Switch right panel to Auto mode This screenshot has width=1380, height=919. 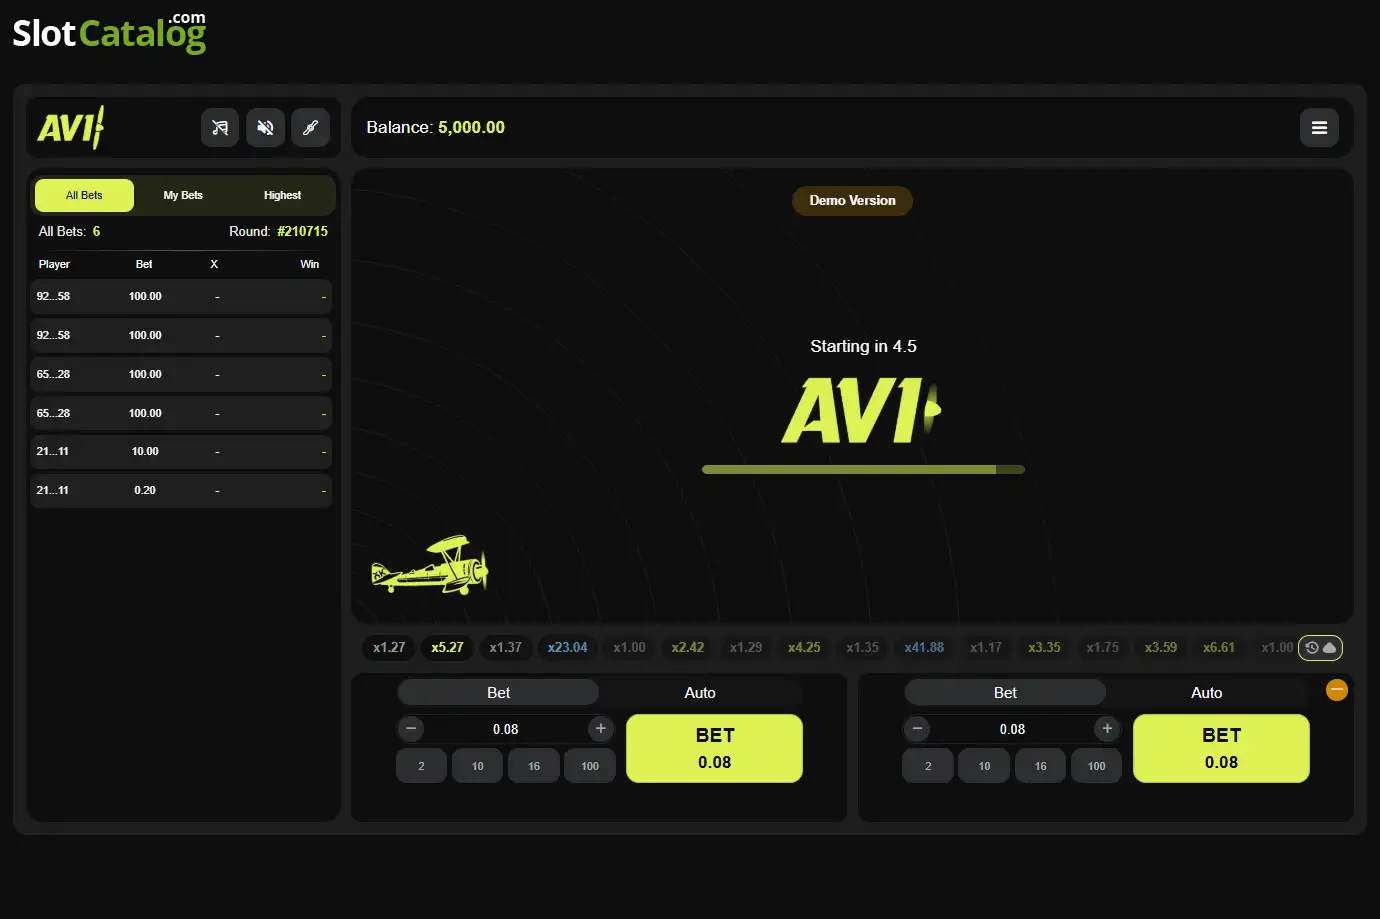tap(1206, 692)
